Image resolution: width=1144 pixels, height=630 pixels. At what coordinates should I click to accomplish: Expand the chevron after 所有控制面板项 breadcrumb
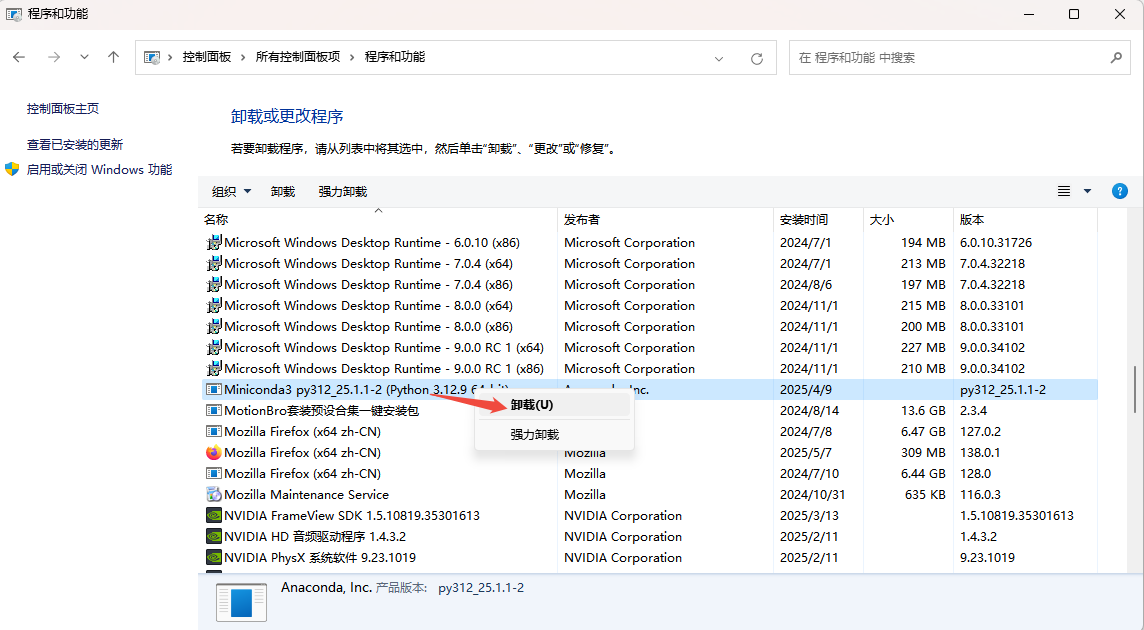click(x=352, y=57)
